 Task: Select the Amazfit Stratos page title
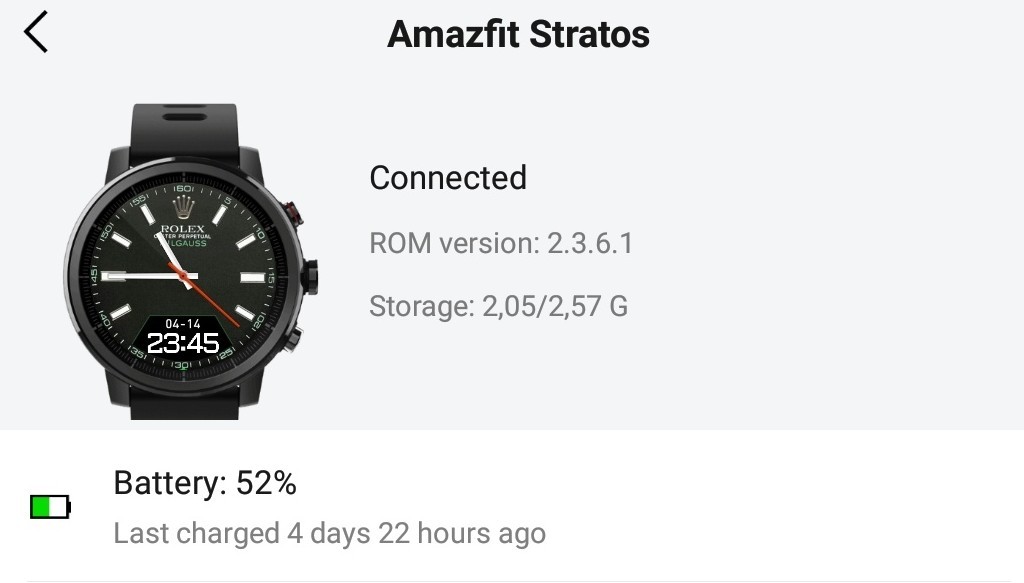tap(518, 34)
